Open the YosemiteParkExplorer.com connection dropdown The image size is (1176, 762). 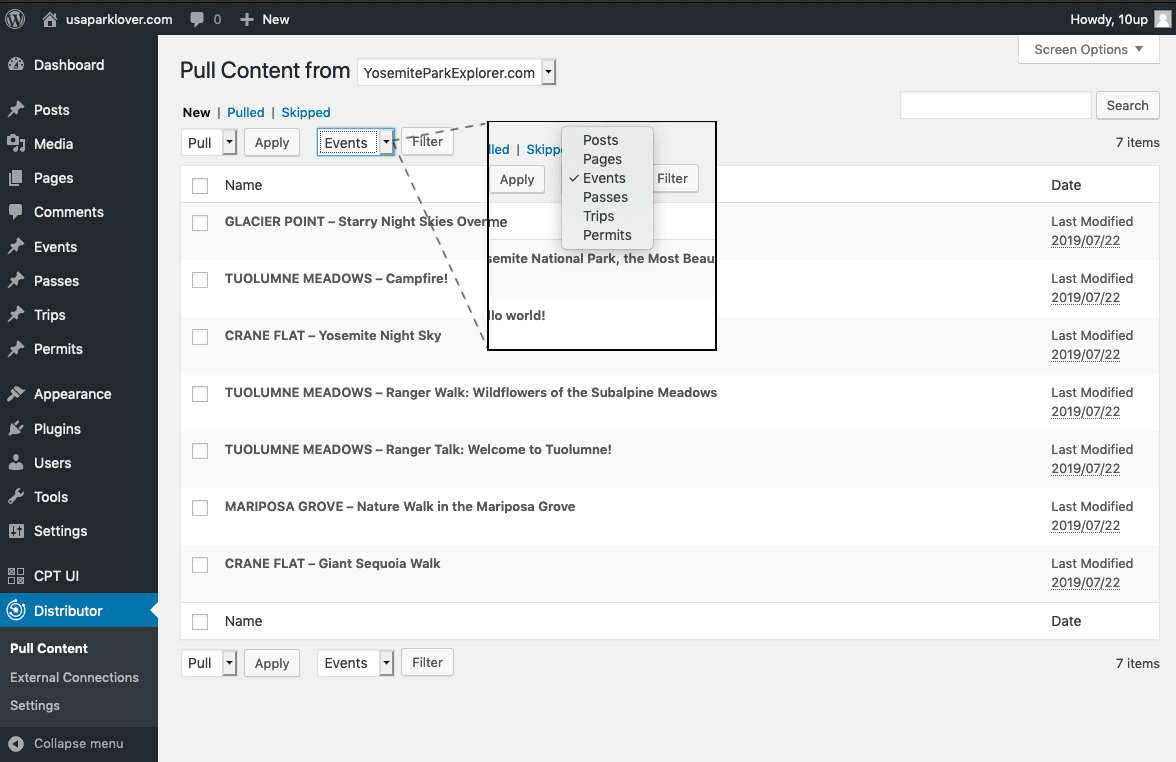coord(457,73)
